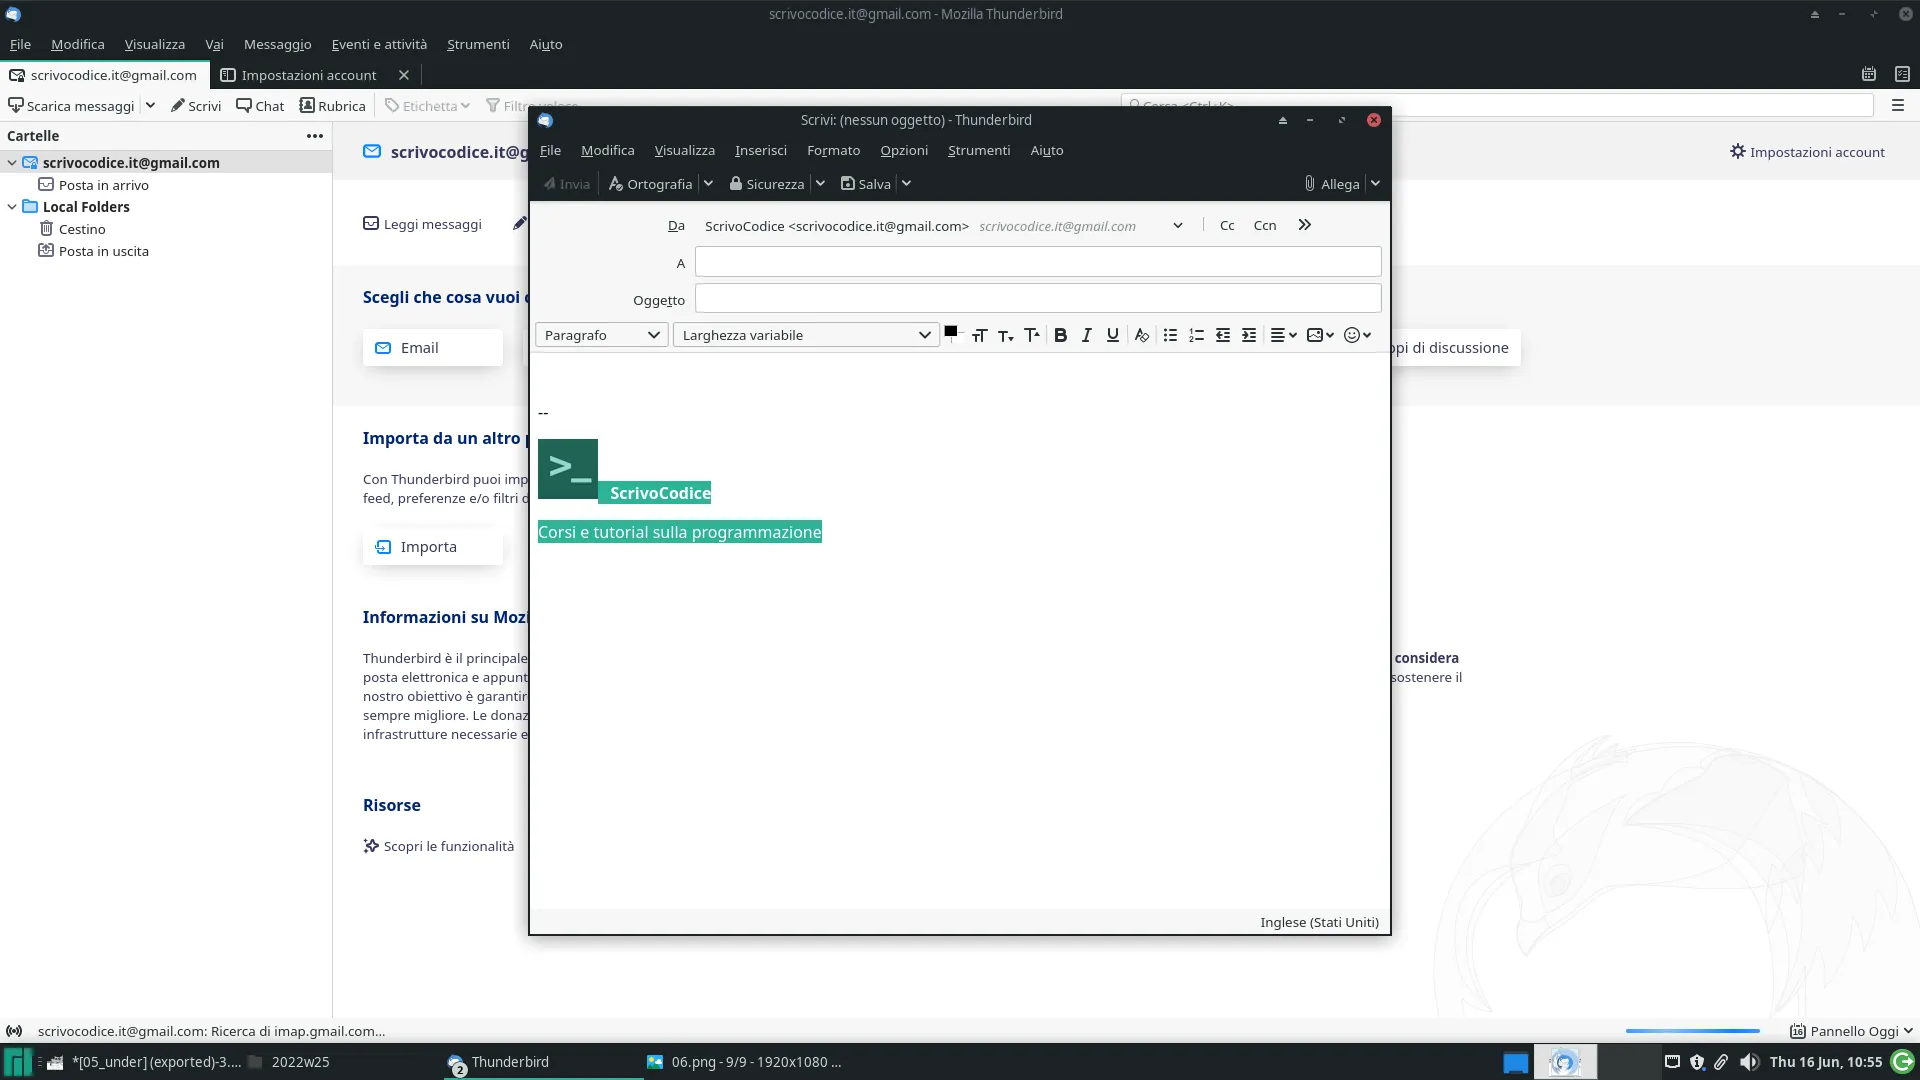Click in the Oggetto (subject) field
Viewport: 1920px width, 1080px height.
point(1038,299)
